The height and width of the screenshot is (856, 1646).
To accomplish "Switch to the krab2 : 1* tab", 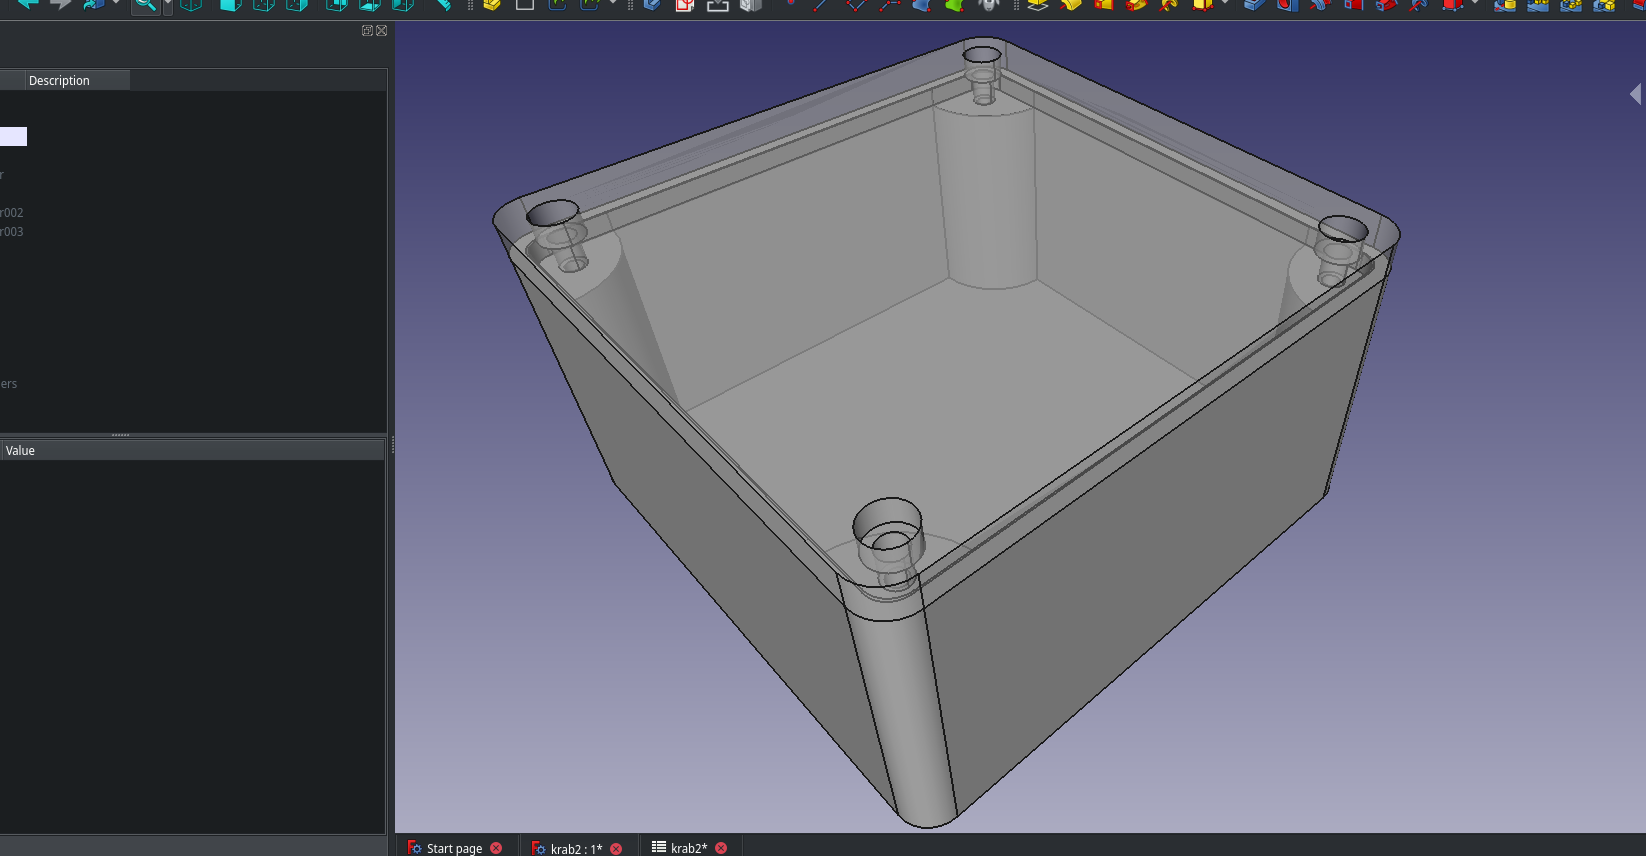I will coord(575,848).
